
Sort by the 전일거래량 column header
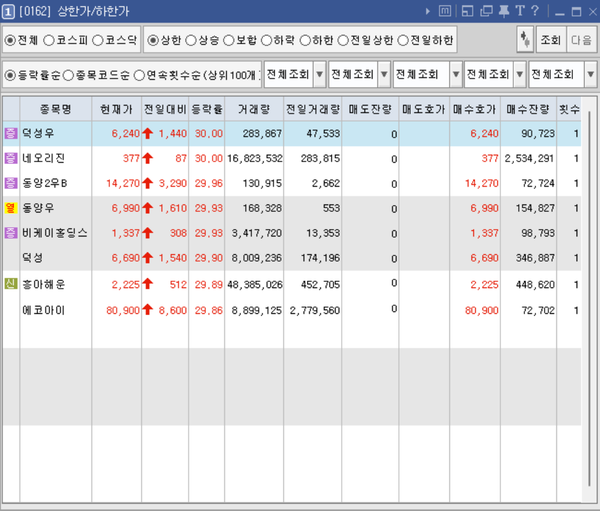[x=313, y=109]
